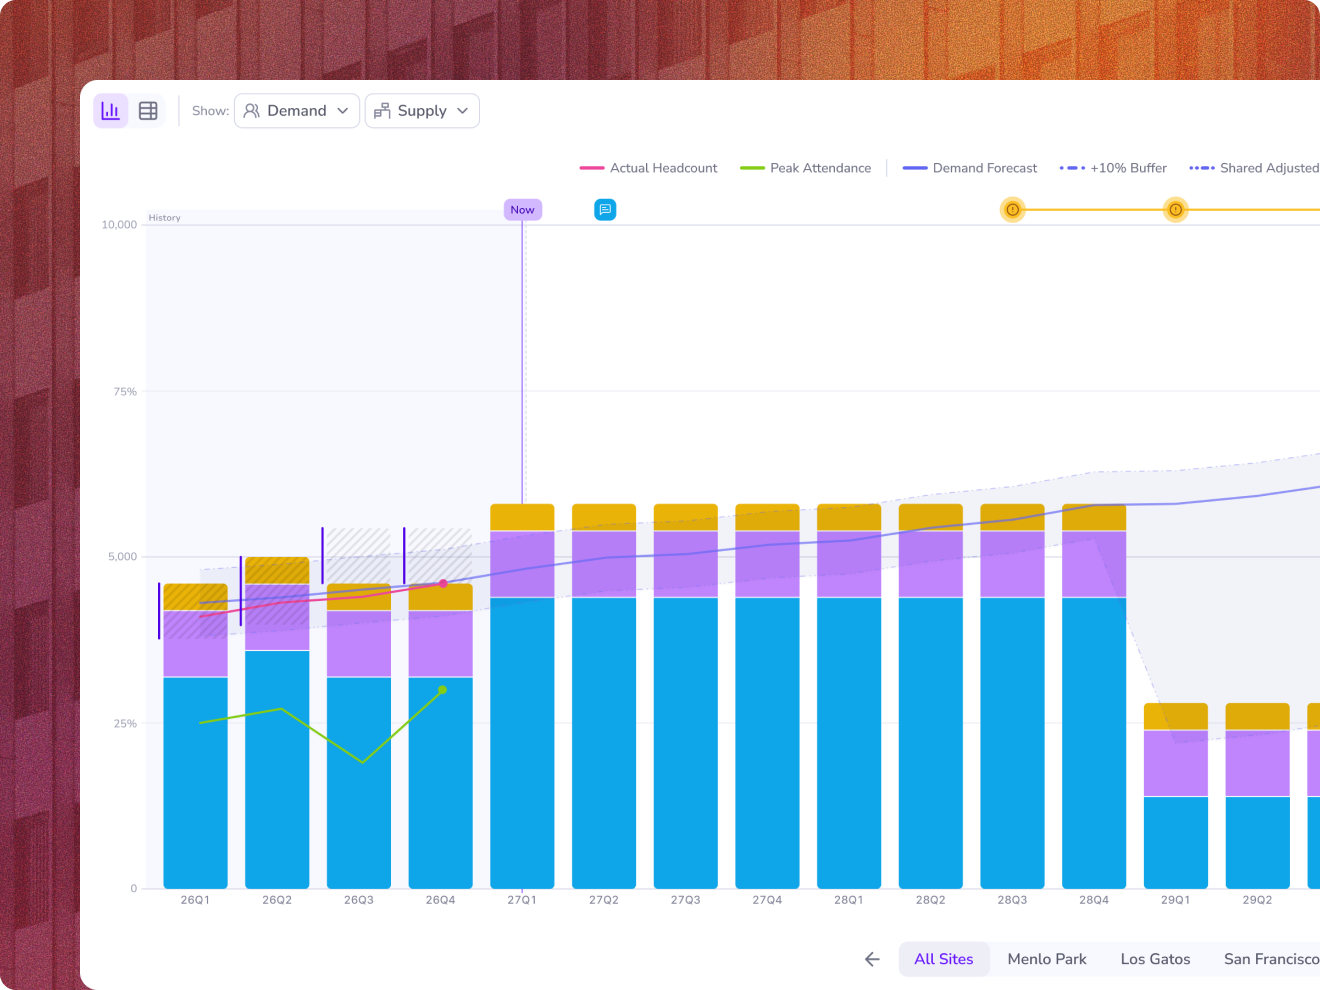The width and height of the screenshot is (1320, 990).
Task: Open the blue comment note marker
Action: [605, 210]
